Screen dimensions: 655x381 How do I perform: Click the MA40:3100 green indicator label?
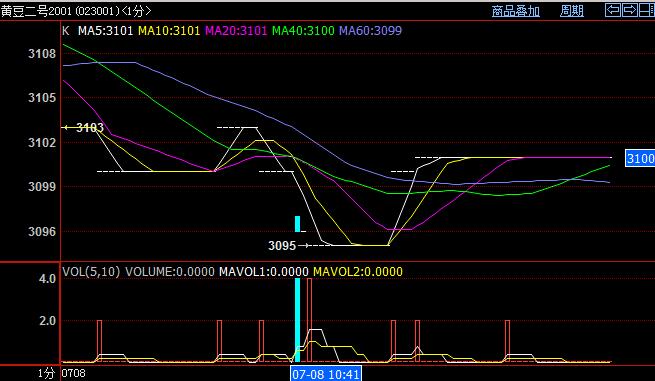click(x=303, y=30)
